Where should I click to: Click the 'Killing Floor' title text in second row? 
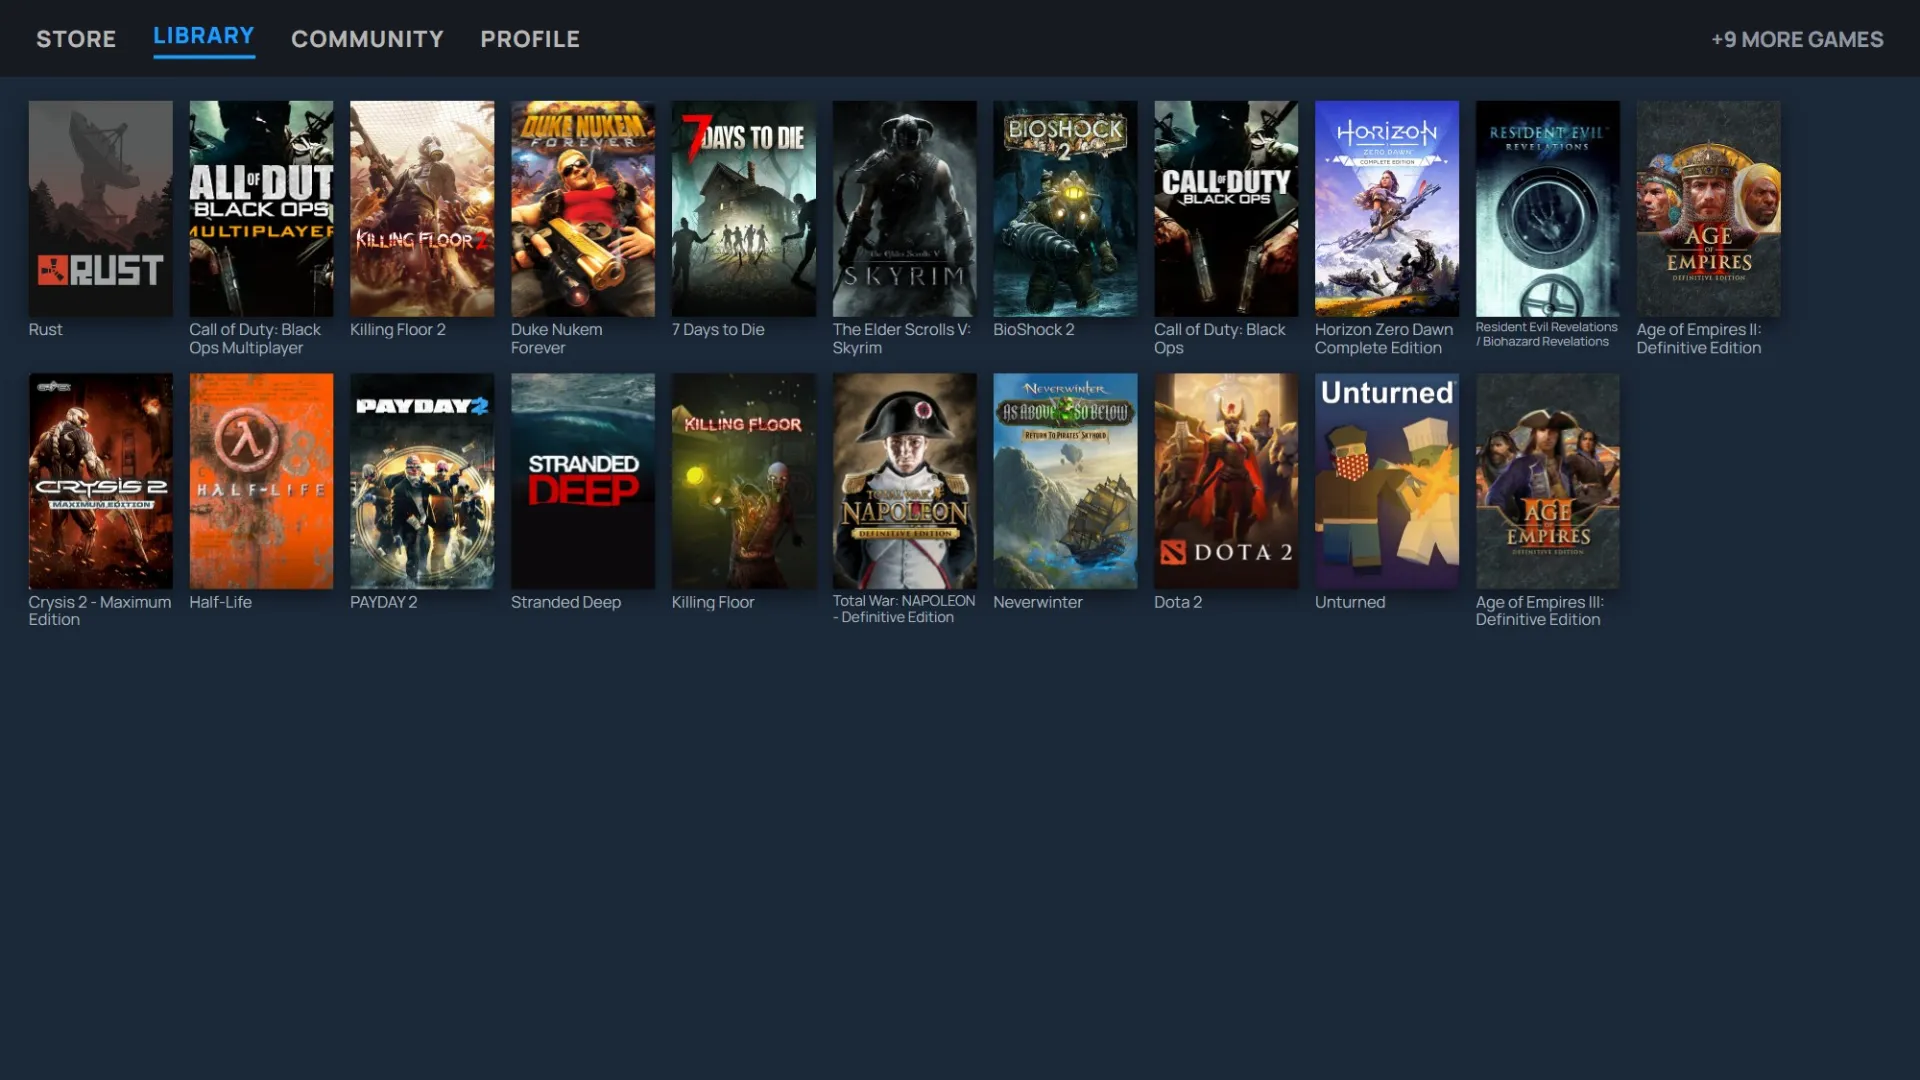(x=713, y=602)
